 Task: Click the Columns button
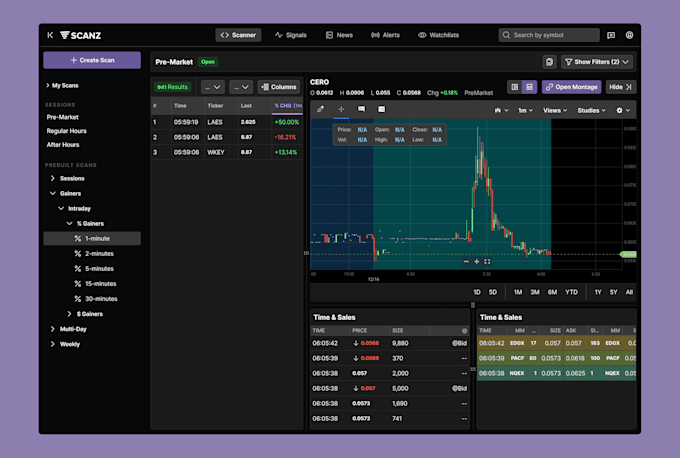click(x=279, y=87)
